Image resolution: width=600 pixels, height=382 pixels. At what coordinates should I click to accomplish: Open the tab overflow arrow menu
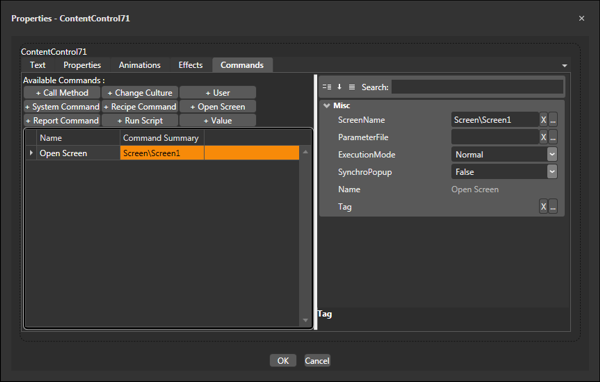(564, 65)
